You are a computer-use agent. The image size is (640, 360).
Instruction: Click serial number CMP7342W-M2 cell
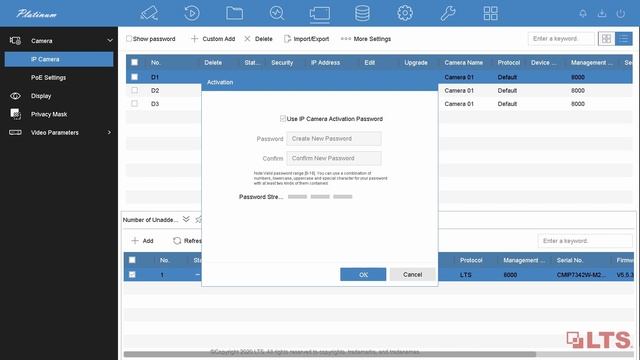[x=581, y=275]
